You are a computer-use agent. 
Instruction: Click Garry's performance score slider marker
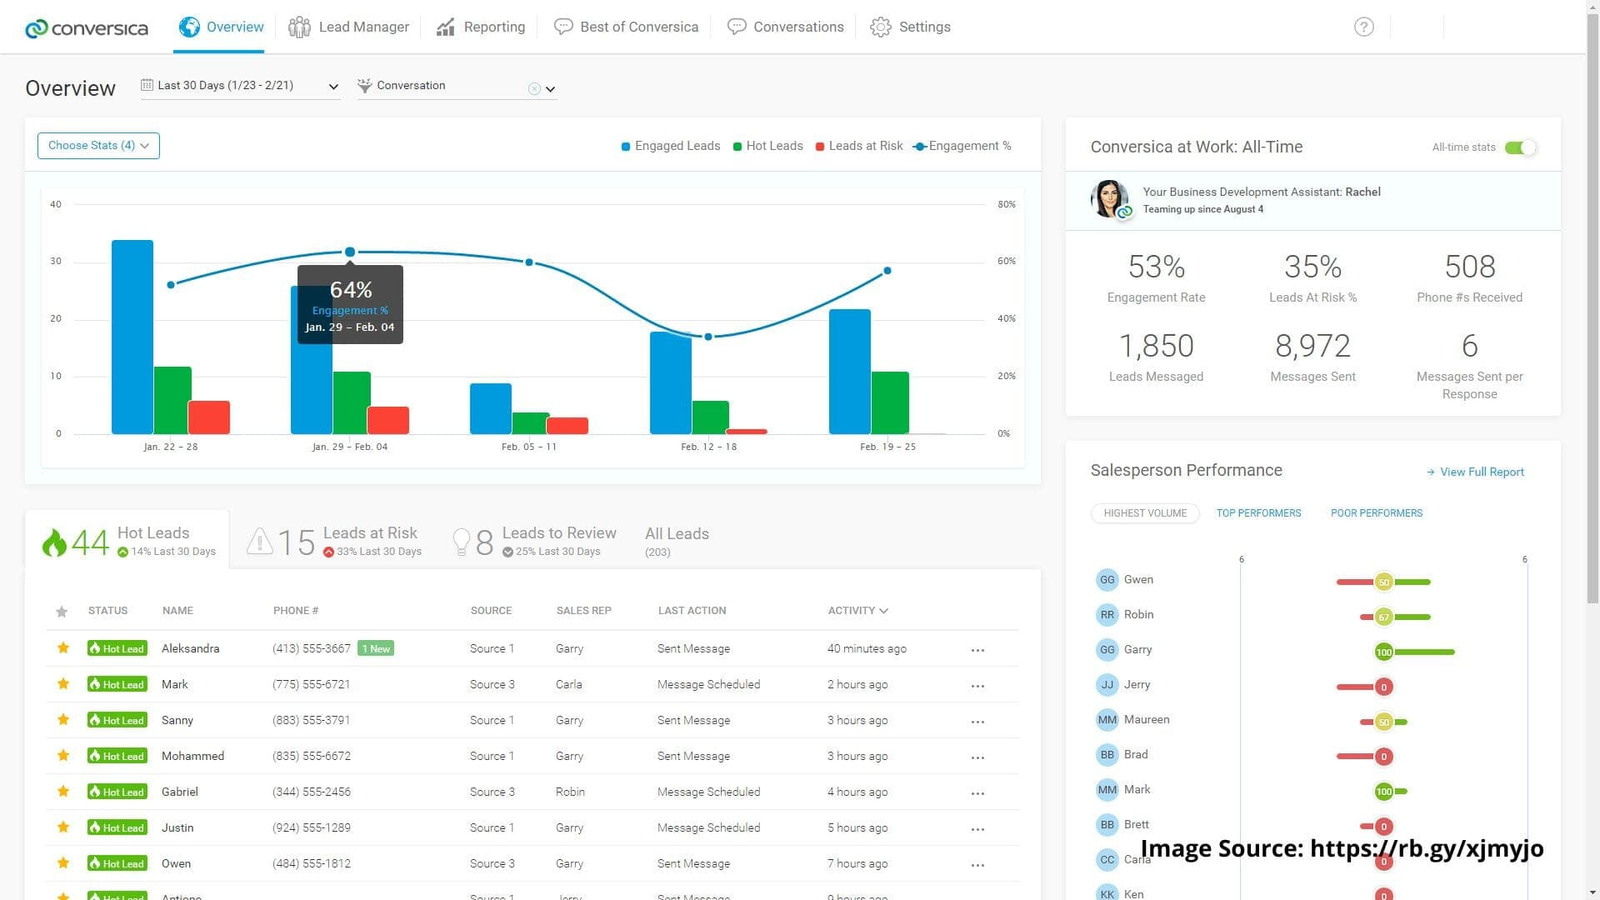[1384, 652]
